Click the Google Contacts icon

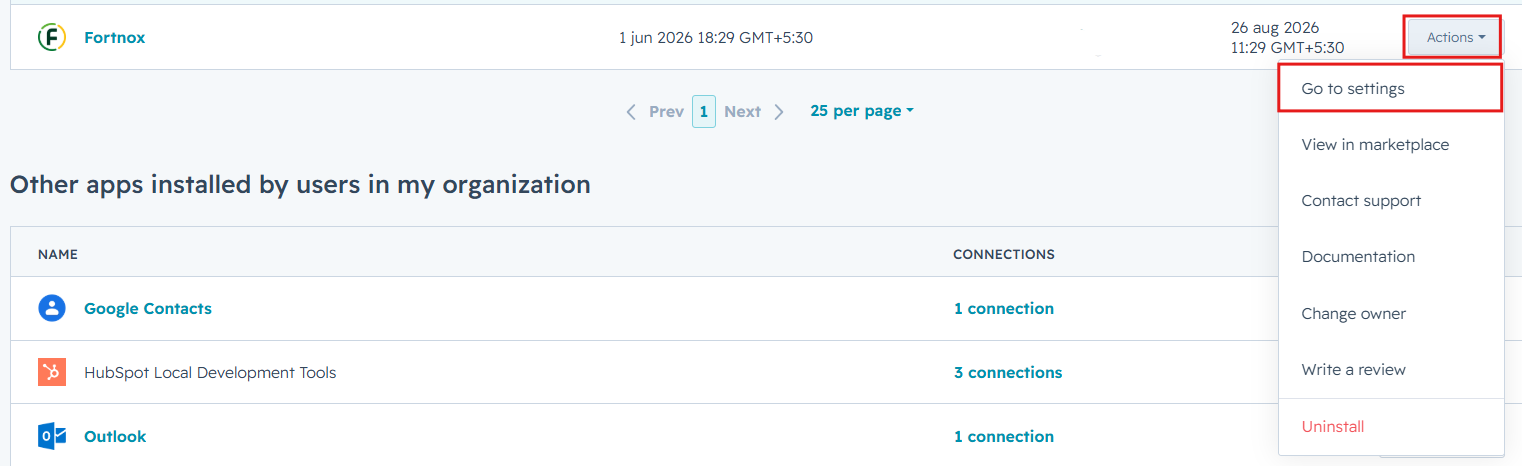(52, 308)
